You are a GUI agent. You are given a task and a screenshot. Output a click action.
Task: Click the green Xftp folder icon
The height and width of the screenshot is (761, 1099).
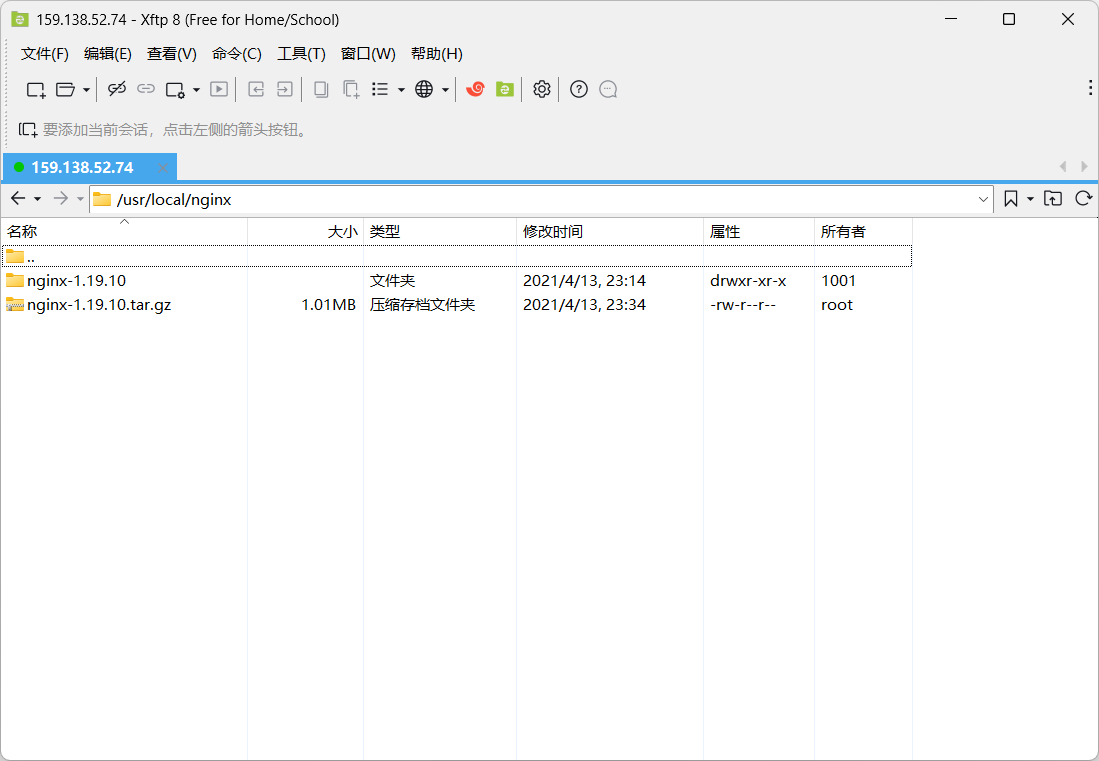point(505,89)
